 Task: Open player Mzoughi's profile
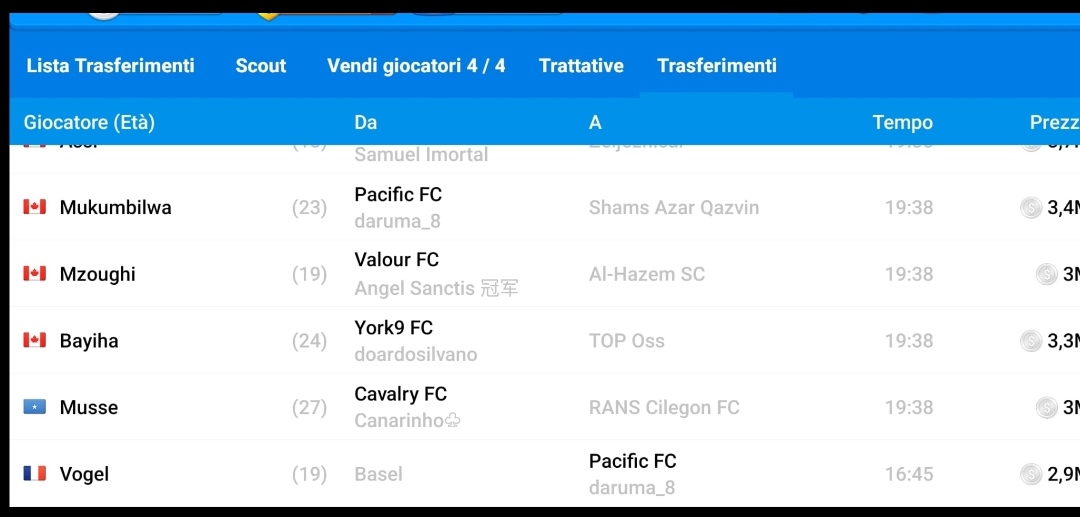[x=98, y=274]
